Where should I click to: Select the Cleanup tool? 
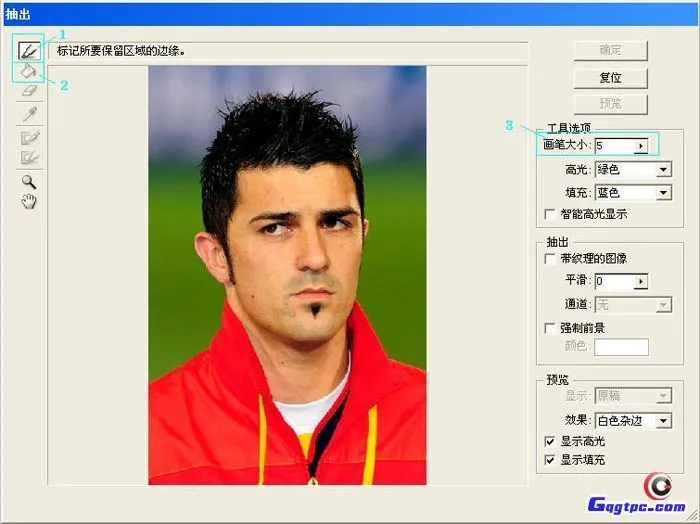29,136
